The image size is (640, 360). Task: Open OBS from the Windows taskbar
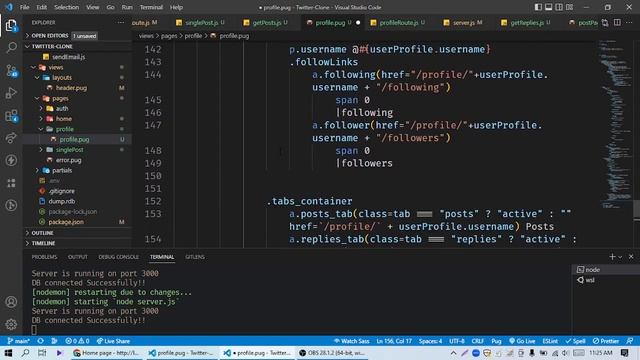[331, 353]
